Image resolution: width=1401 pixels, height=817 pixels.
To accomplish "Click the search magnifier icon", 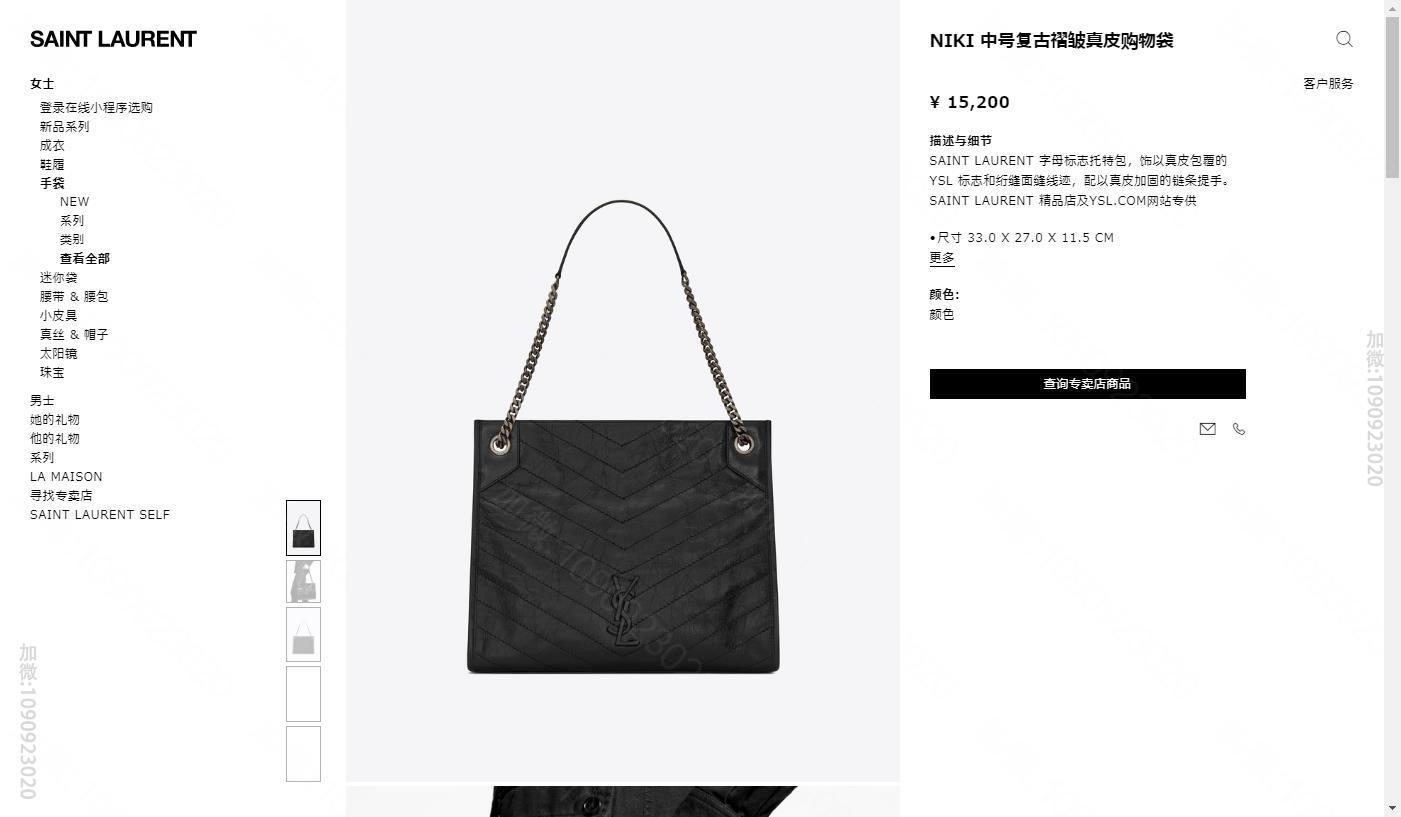I will [1344, 39].
